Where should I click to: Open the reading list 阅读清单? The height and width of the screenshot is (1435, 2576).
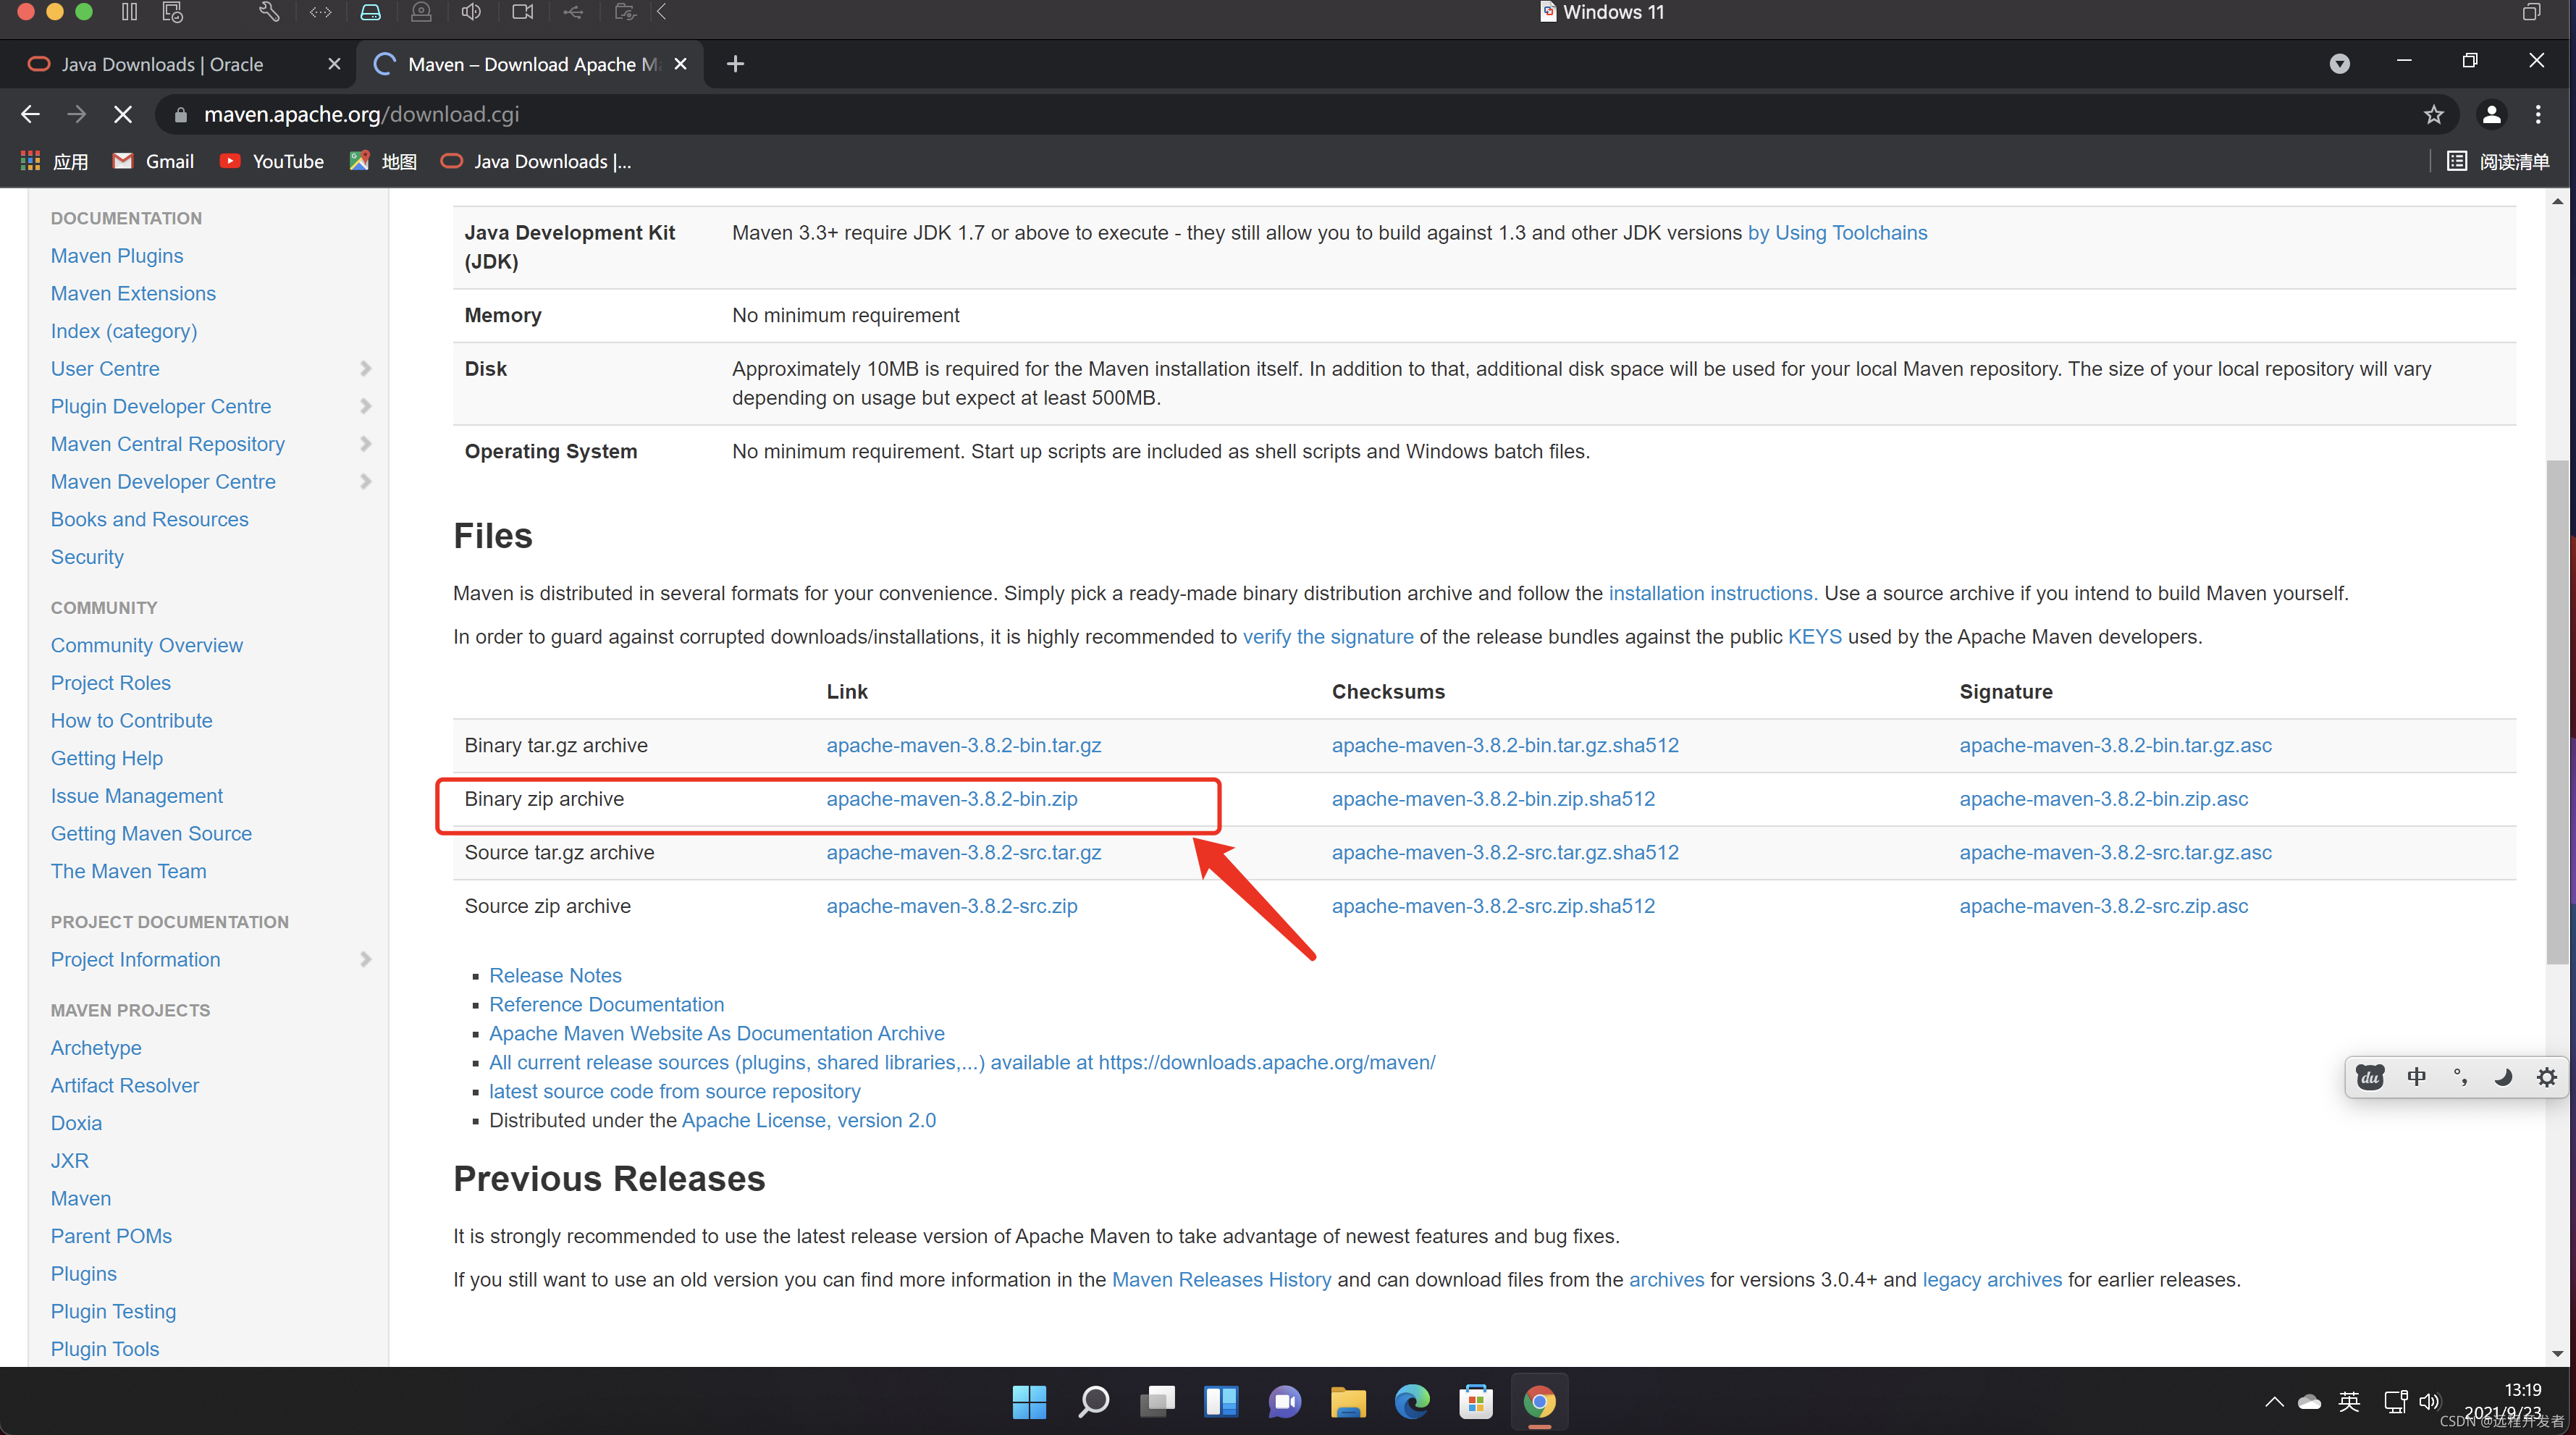[x=2497, y=161]
